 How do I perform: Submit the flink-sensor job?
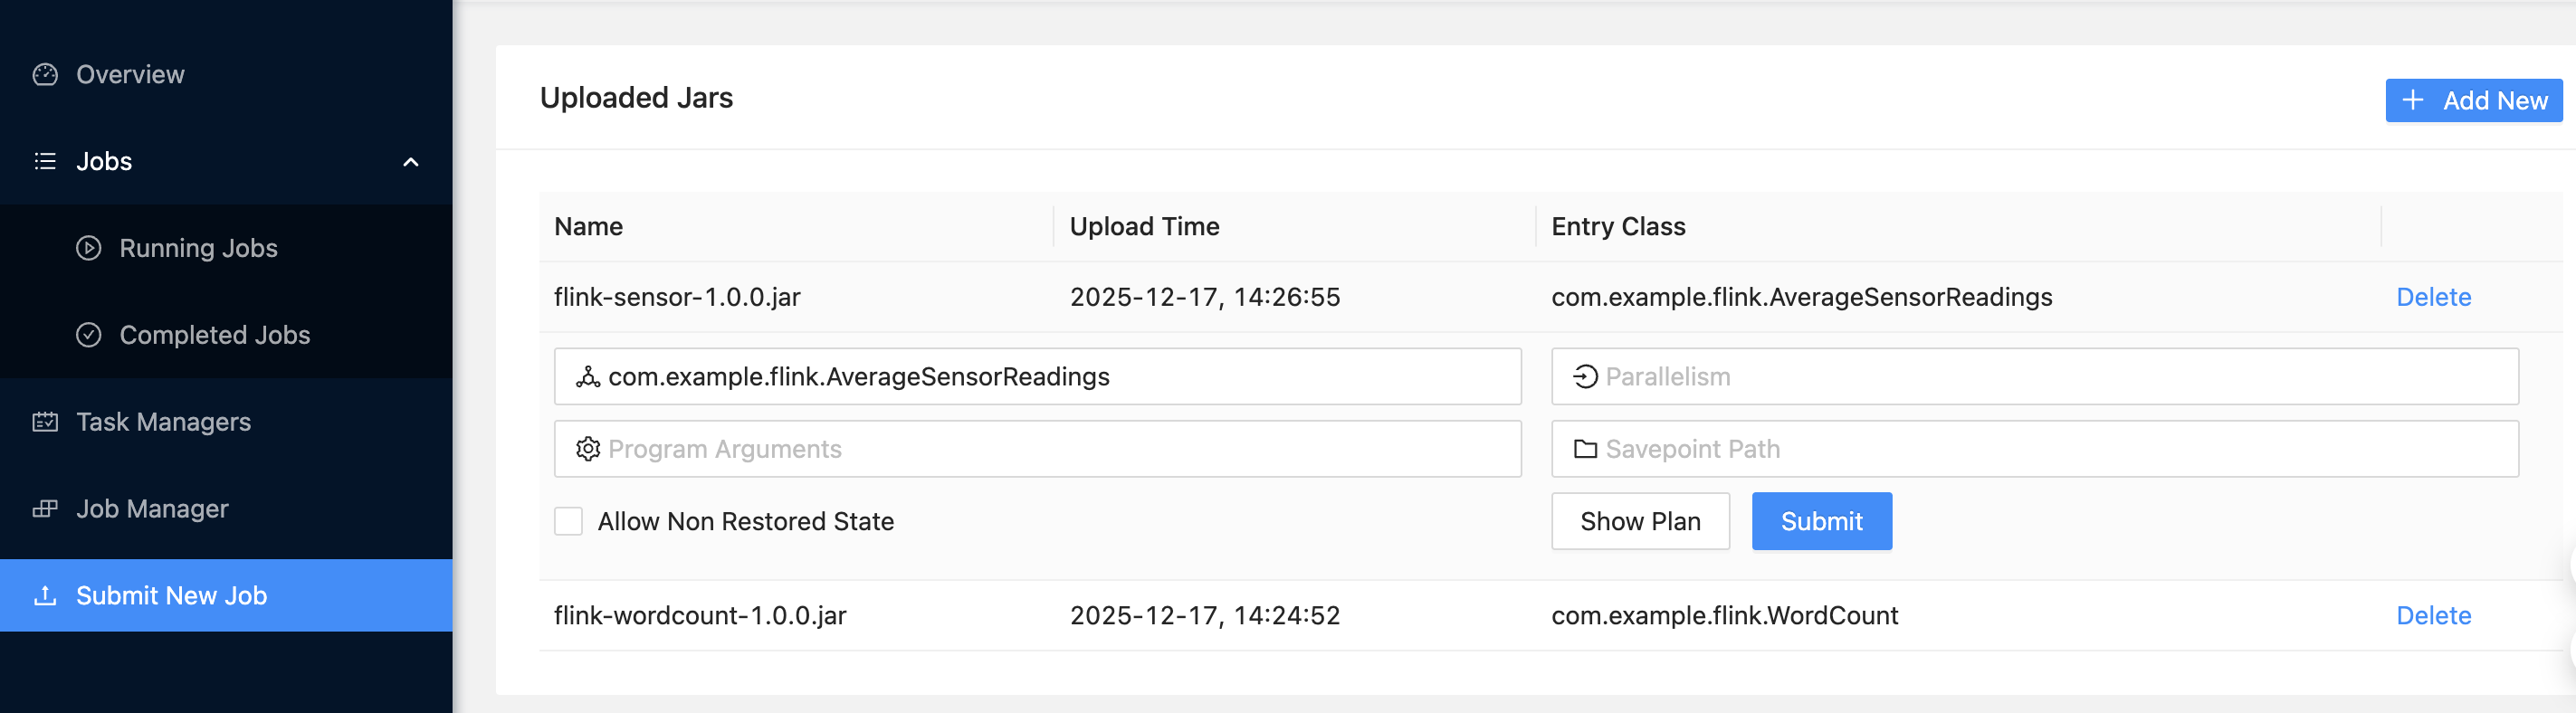[x=1822, y=521]
